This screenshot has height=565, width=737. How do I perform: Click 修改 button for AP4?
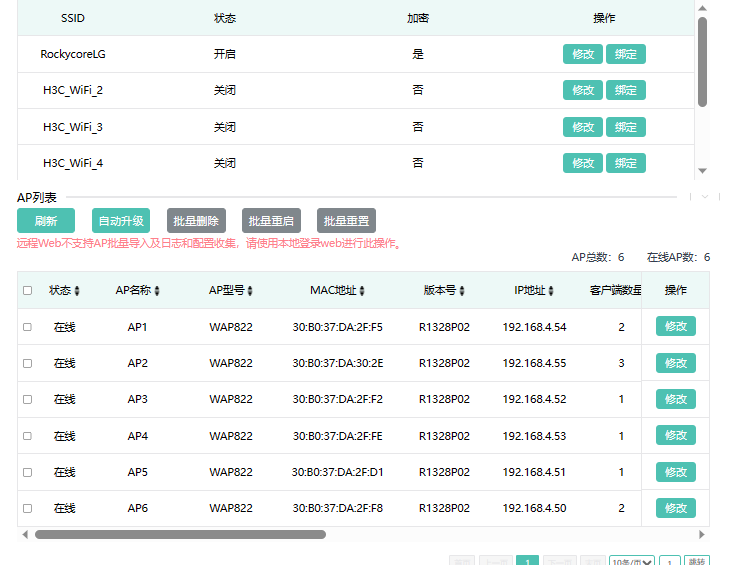pyautogui.click(x=676, y=435)
